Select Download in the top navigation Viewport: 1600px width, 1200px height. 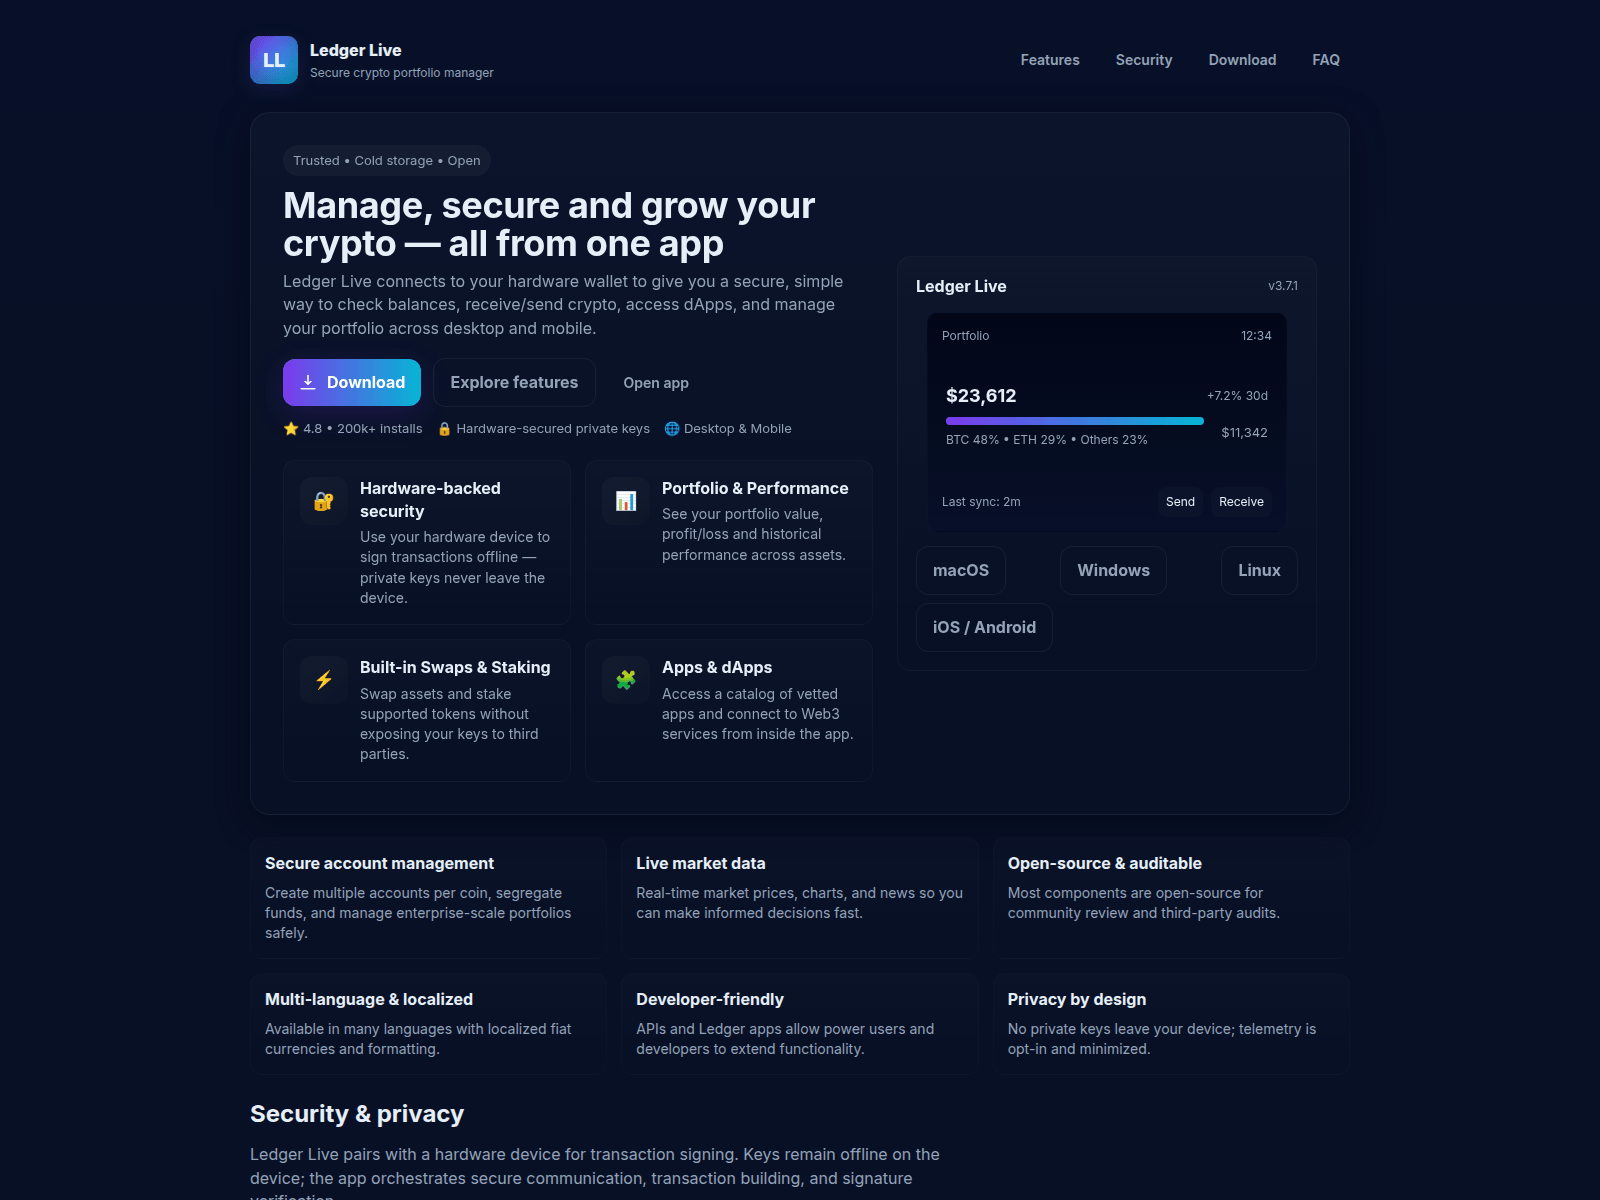coord(1242,60)
